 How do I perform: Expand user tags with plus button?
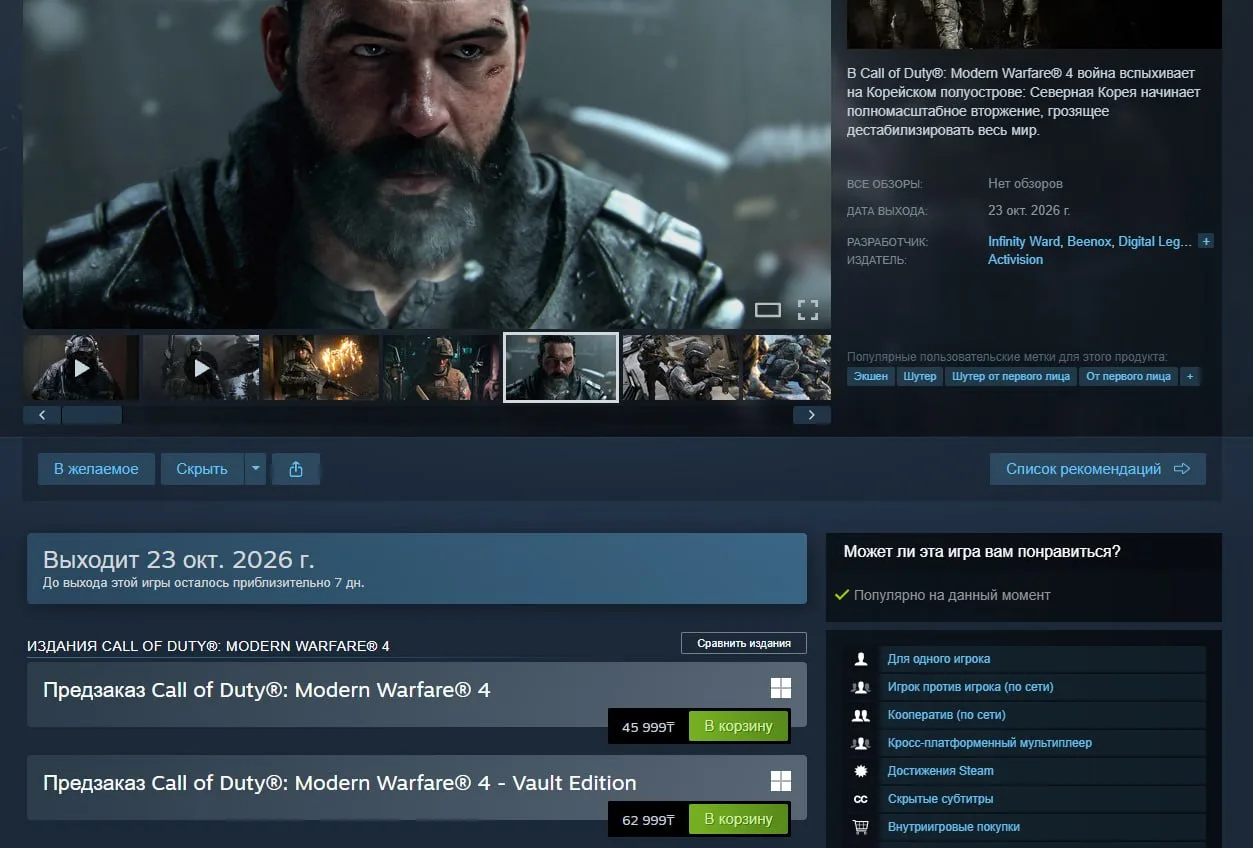tap(1189, 376)
